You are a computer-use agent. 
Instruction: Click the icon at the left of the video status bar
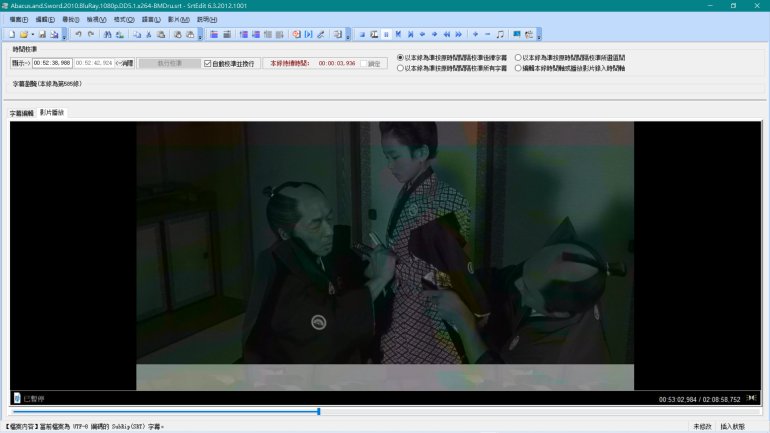tap(17, 398)
